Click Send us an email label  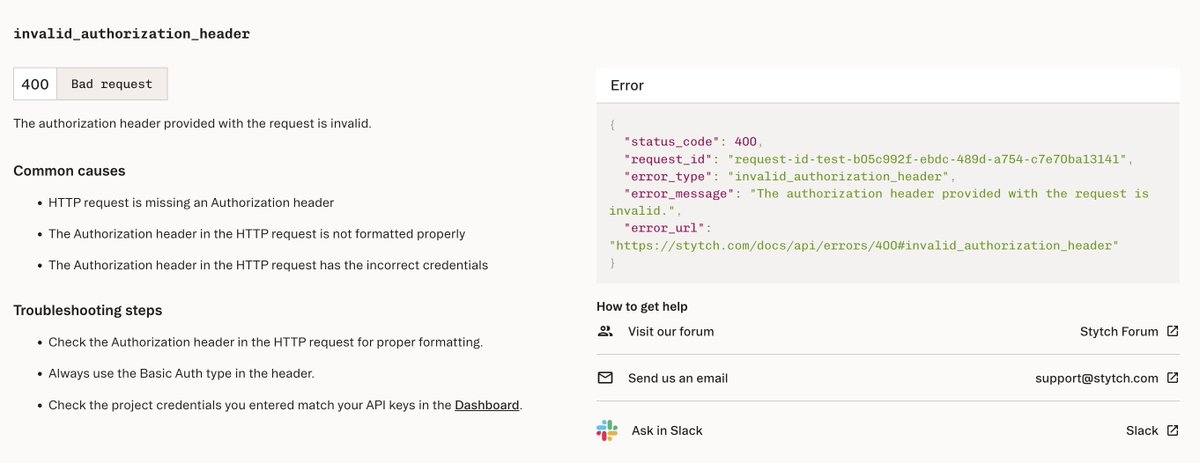click(678, 378)
